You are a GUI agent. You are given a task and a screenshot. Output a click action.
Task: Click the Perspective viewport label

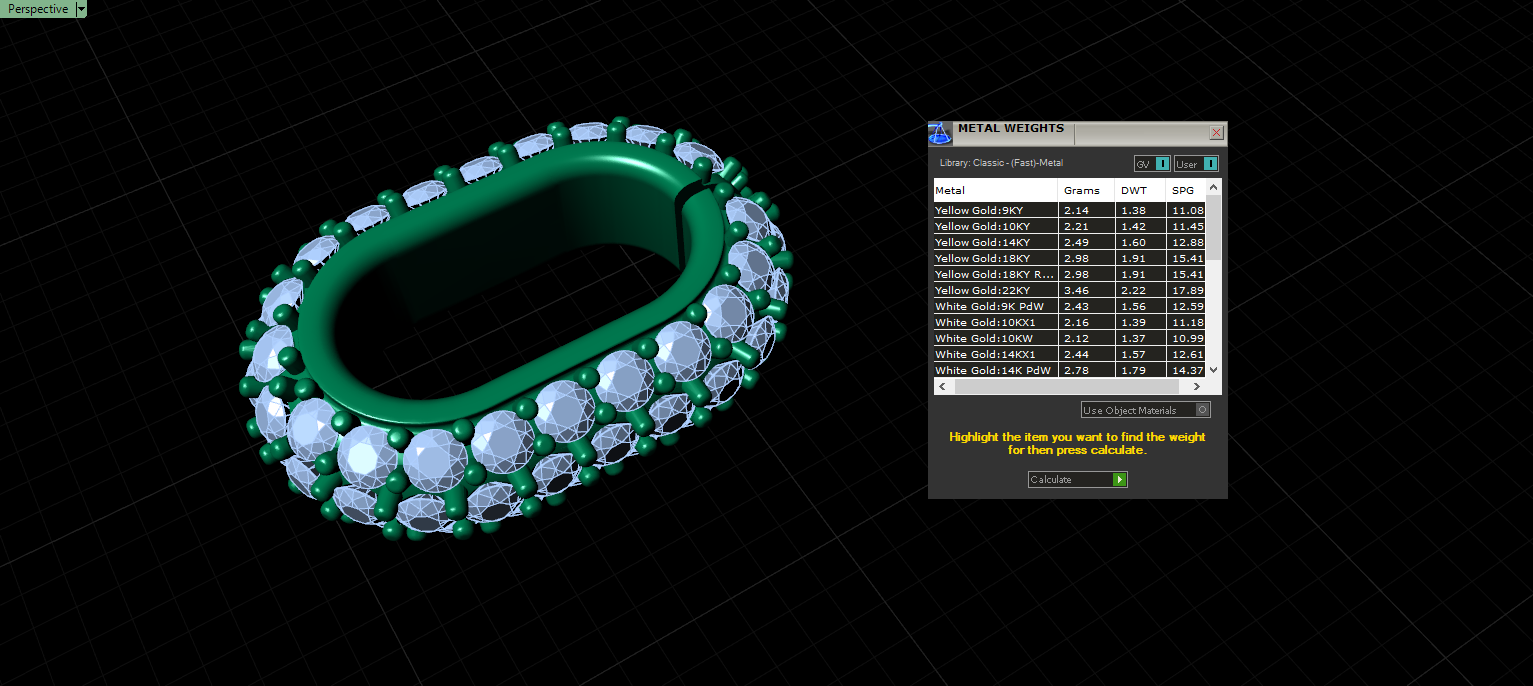coord(38,9)
